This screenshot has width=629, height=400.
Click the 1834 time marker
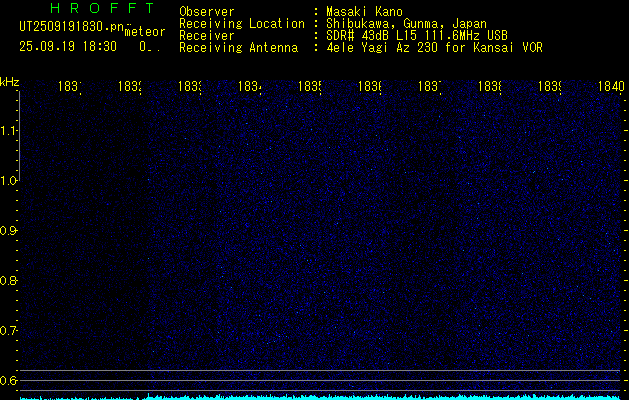pyautogui.click(x=250, y=86)
